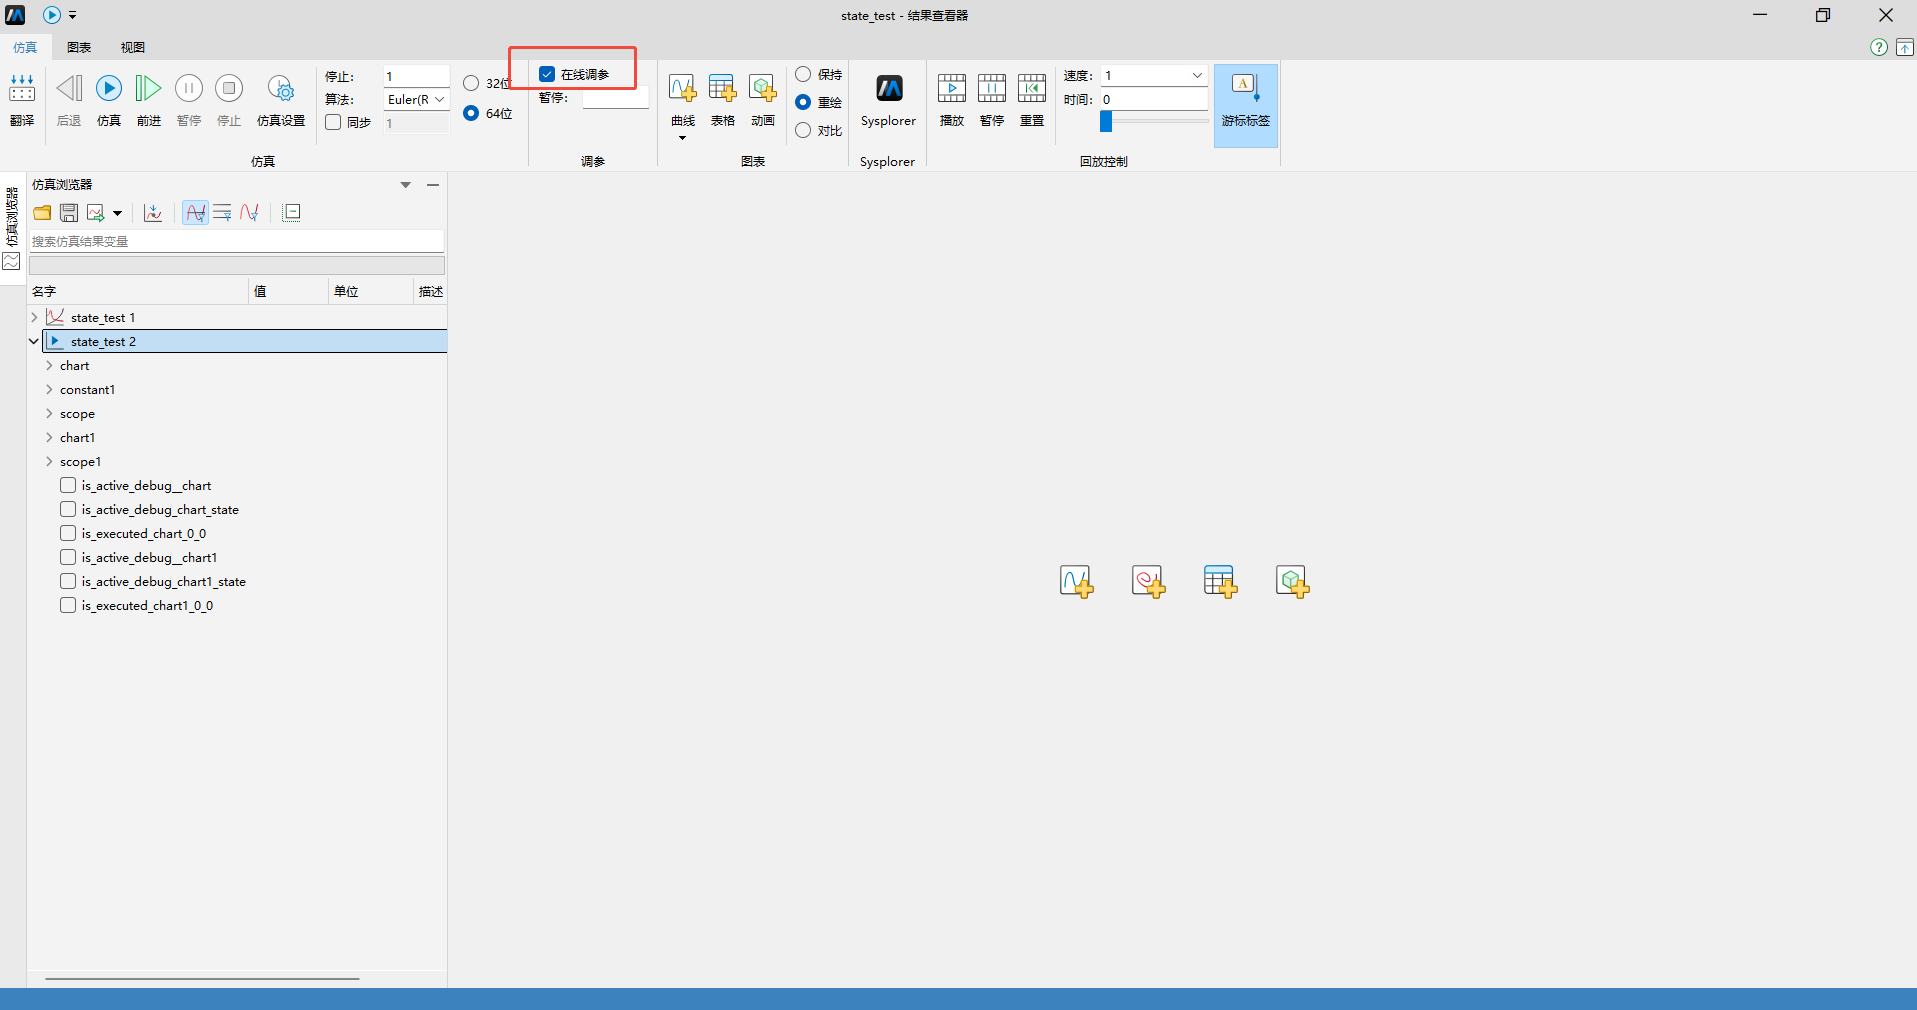Click the export result icon in 仿真浏览器
The height and width of the screenshot is (1010, 1917).
pyautogui.click(x=96, y=213)
